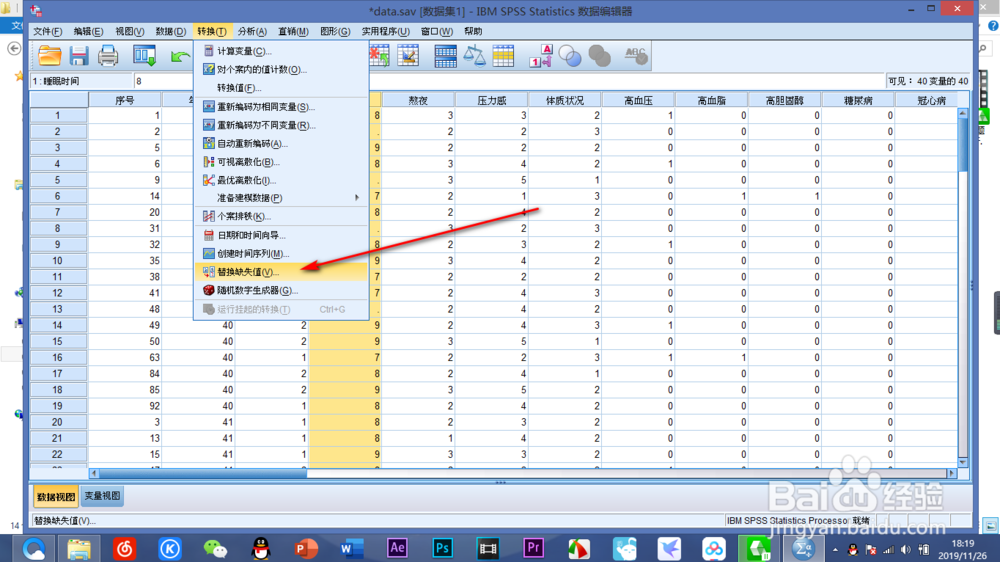
Task: Click the ABC Spell Check icon
Action: click(x=636, y=56)
